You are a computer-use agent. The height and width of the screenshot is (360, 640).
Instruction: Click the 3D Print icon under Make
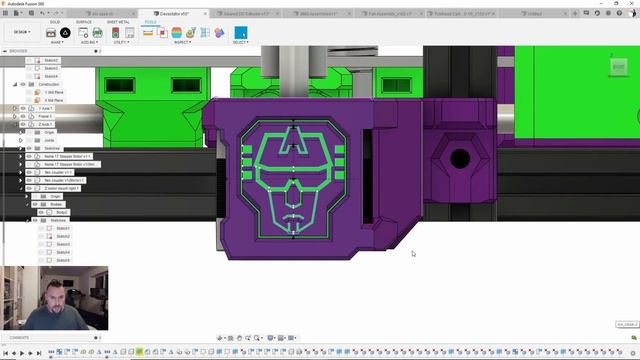pyautogui.click(x=51, y=33)
